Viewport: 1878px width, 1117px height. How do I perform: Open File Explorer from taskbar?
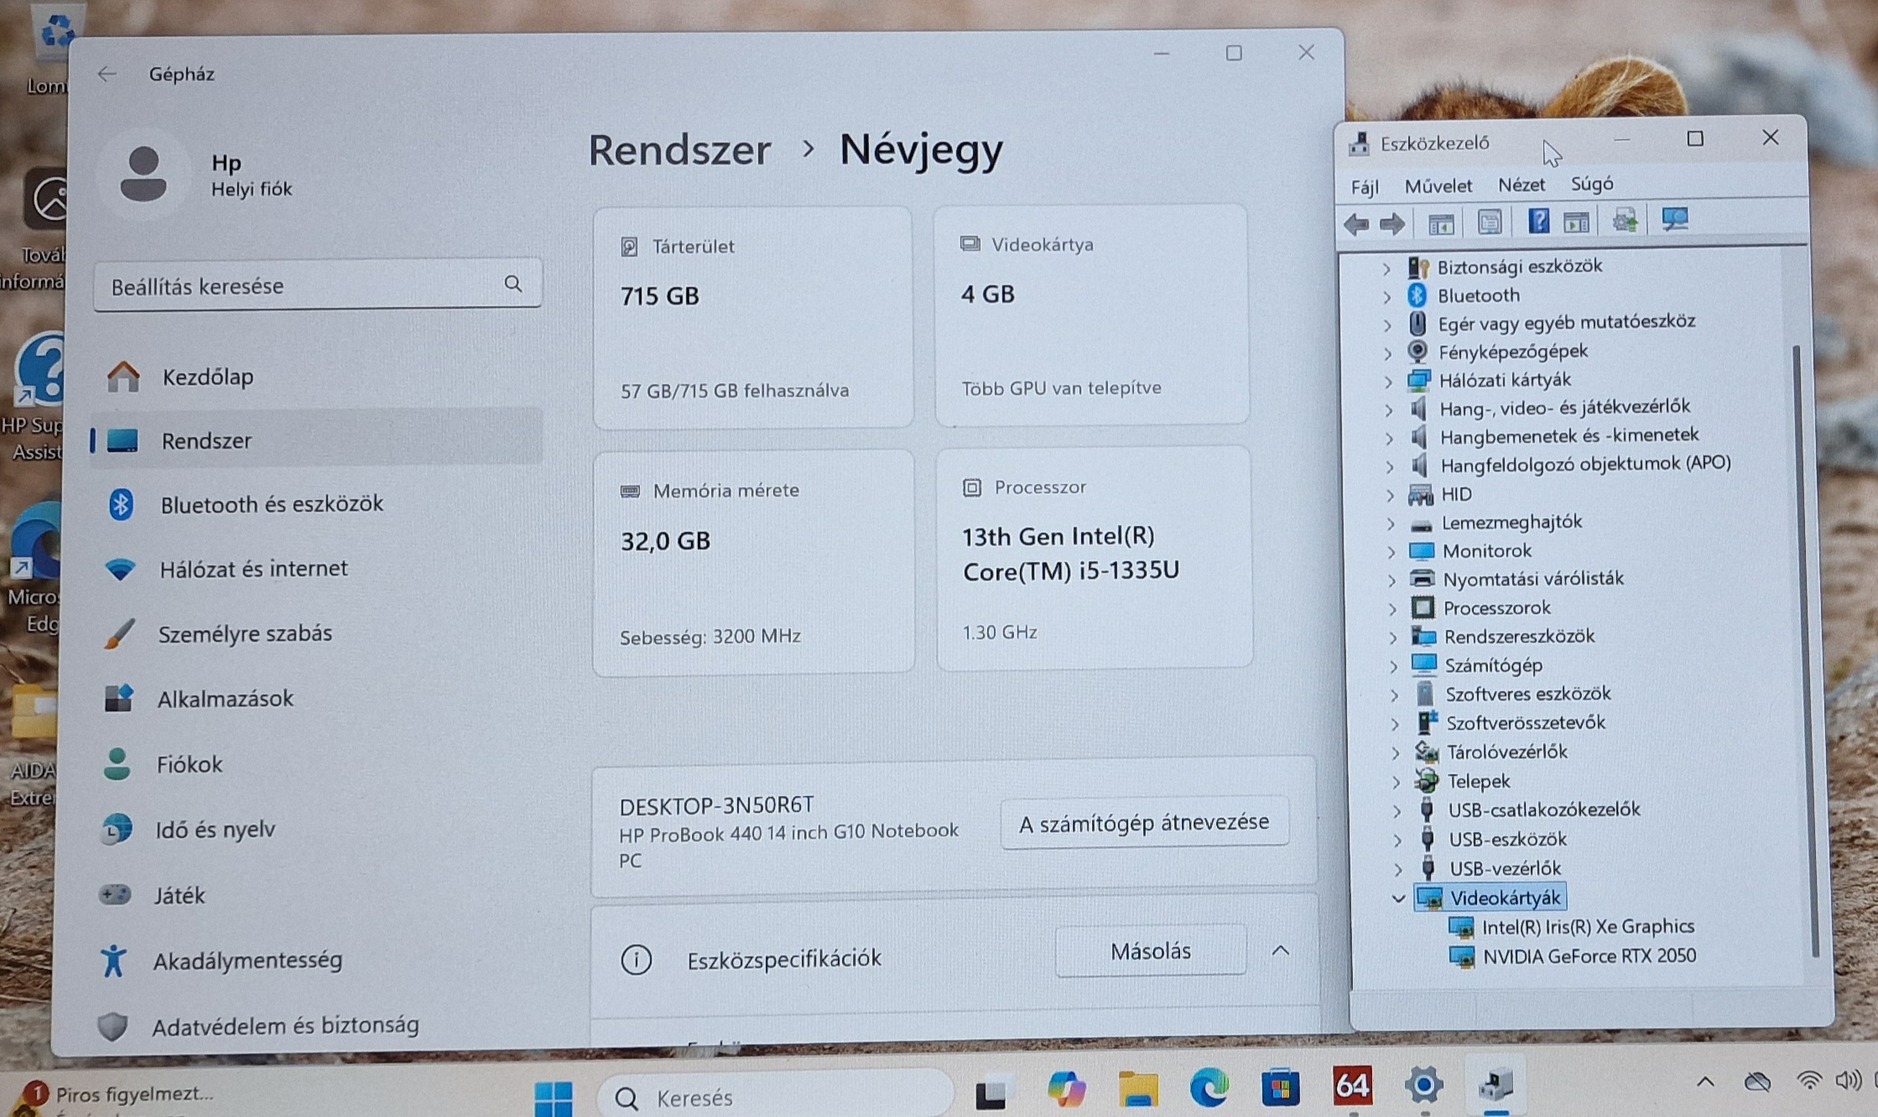point(1137,1089)
